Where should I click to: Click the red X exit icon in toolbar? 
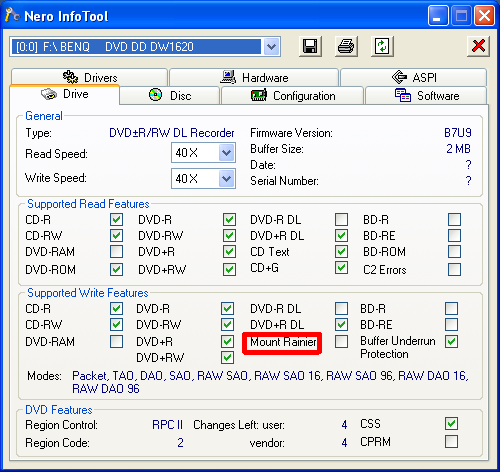pyautogui.click(x=478, y=46)
